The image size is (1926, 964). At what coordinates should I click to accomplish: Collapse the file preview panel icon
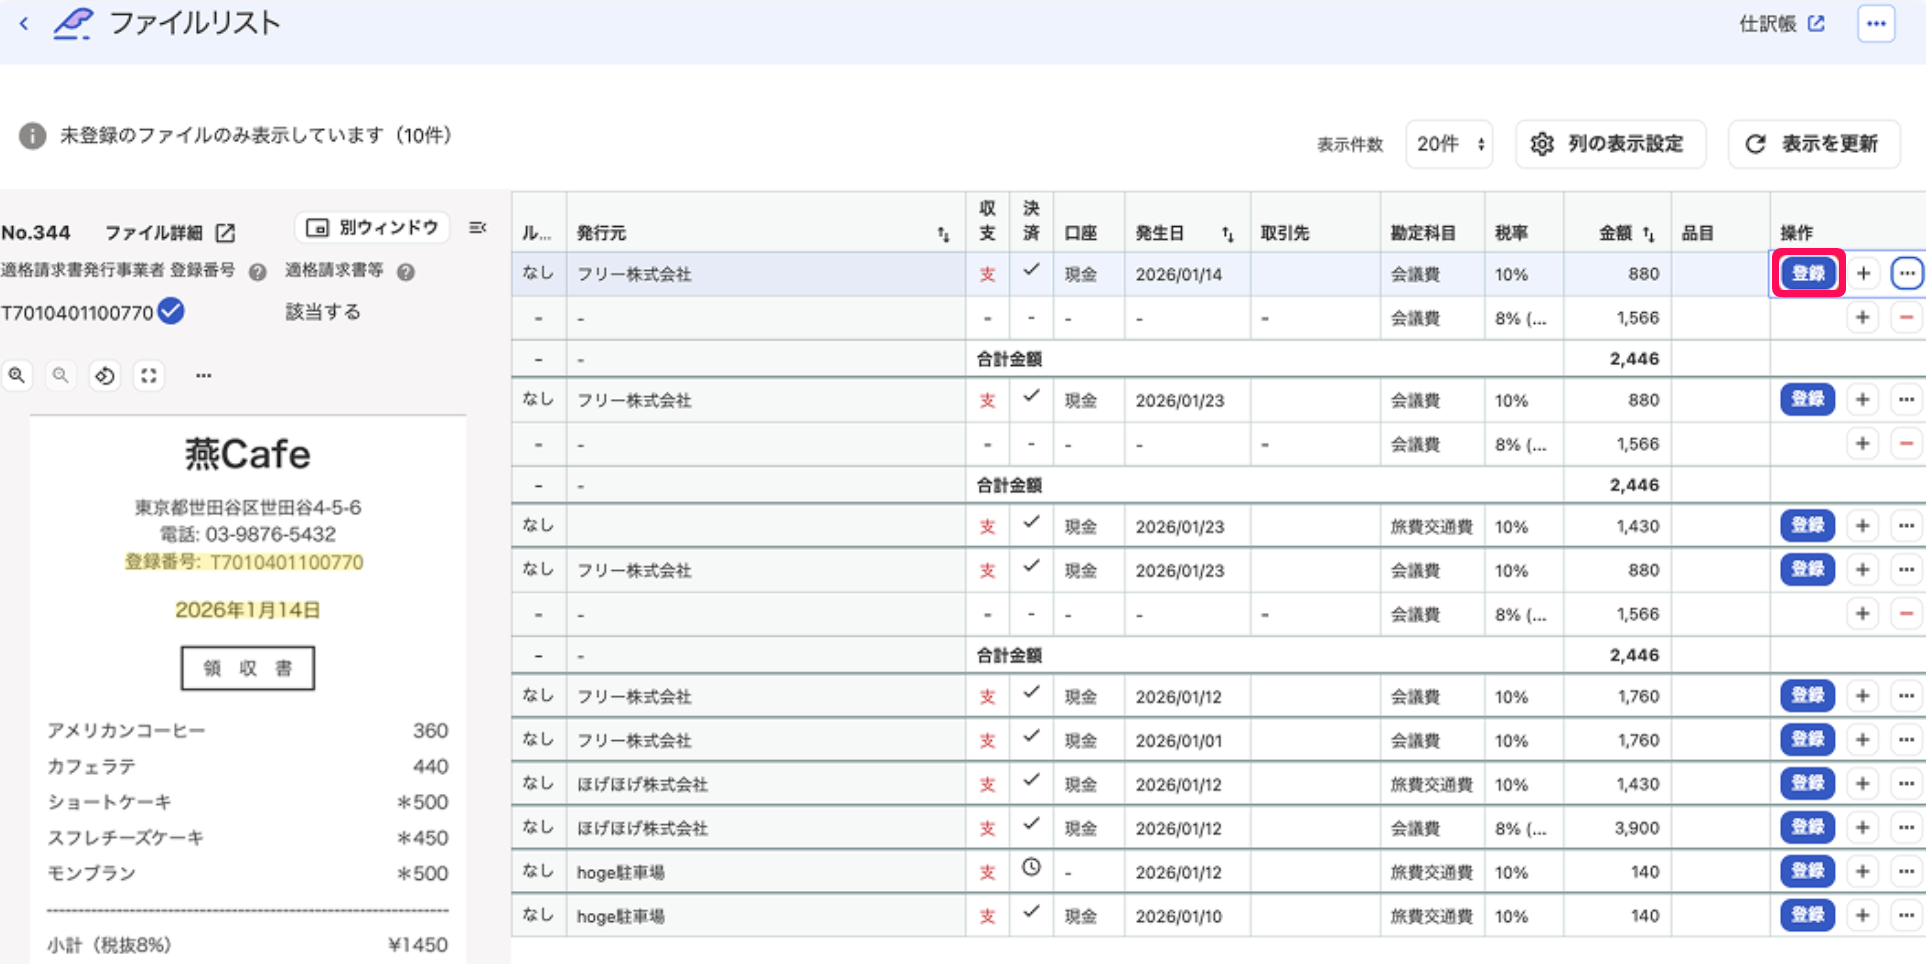click(x=478, y=228)
